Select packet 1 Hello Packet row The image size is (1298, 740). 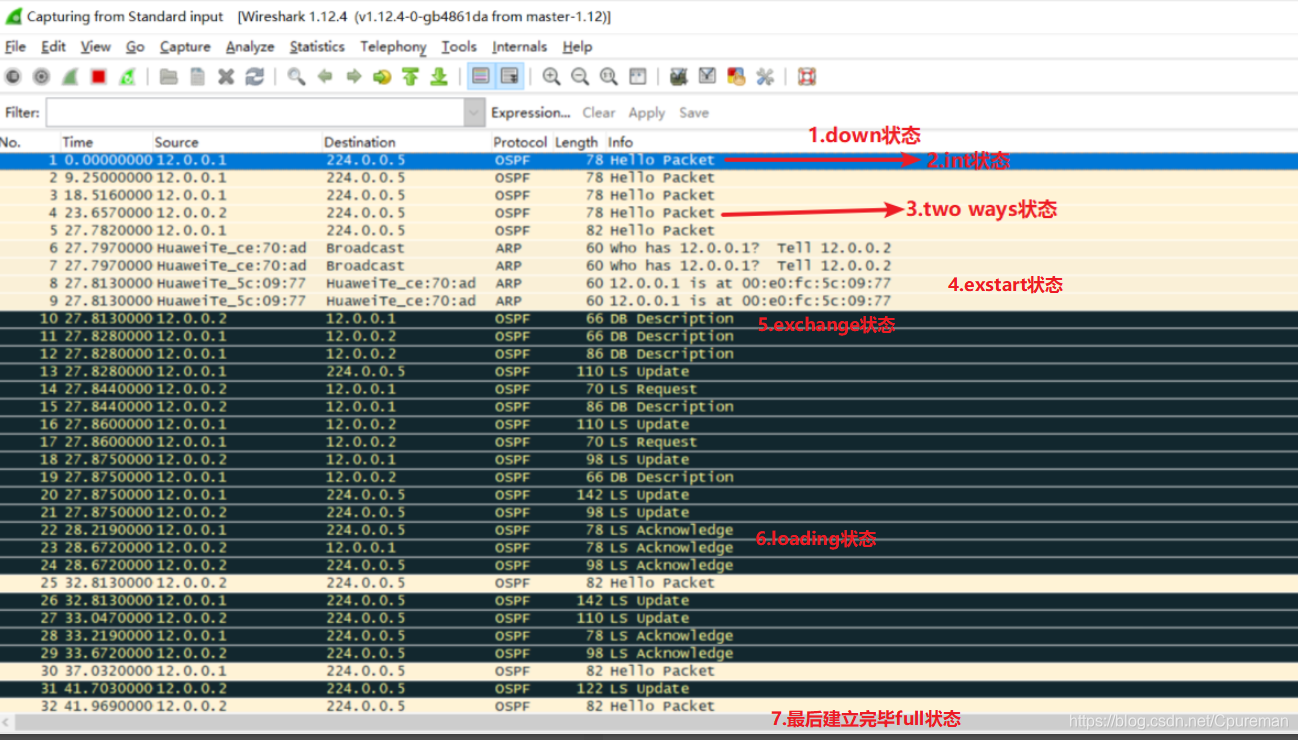[649, 160]
